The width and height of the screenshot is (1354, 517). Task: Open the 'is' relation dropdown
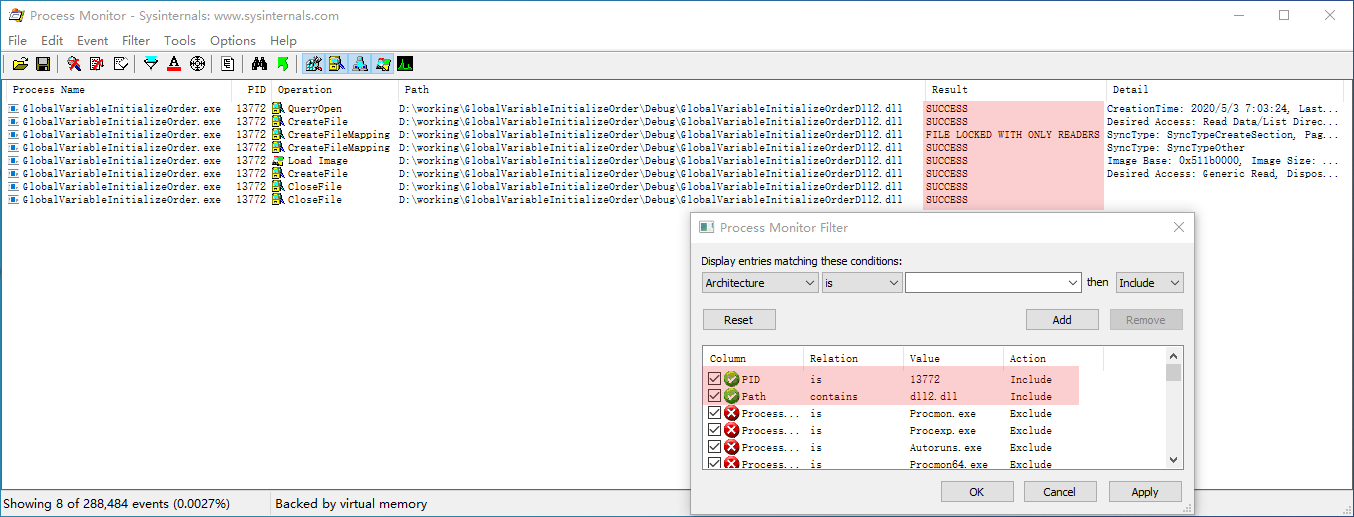coord(862,283)
